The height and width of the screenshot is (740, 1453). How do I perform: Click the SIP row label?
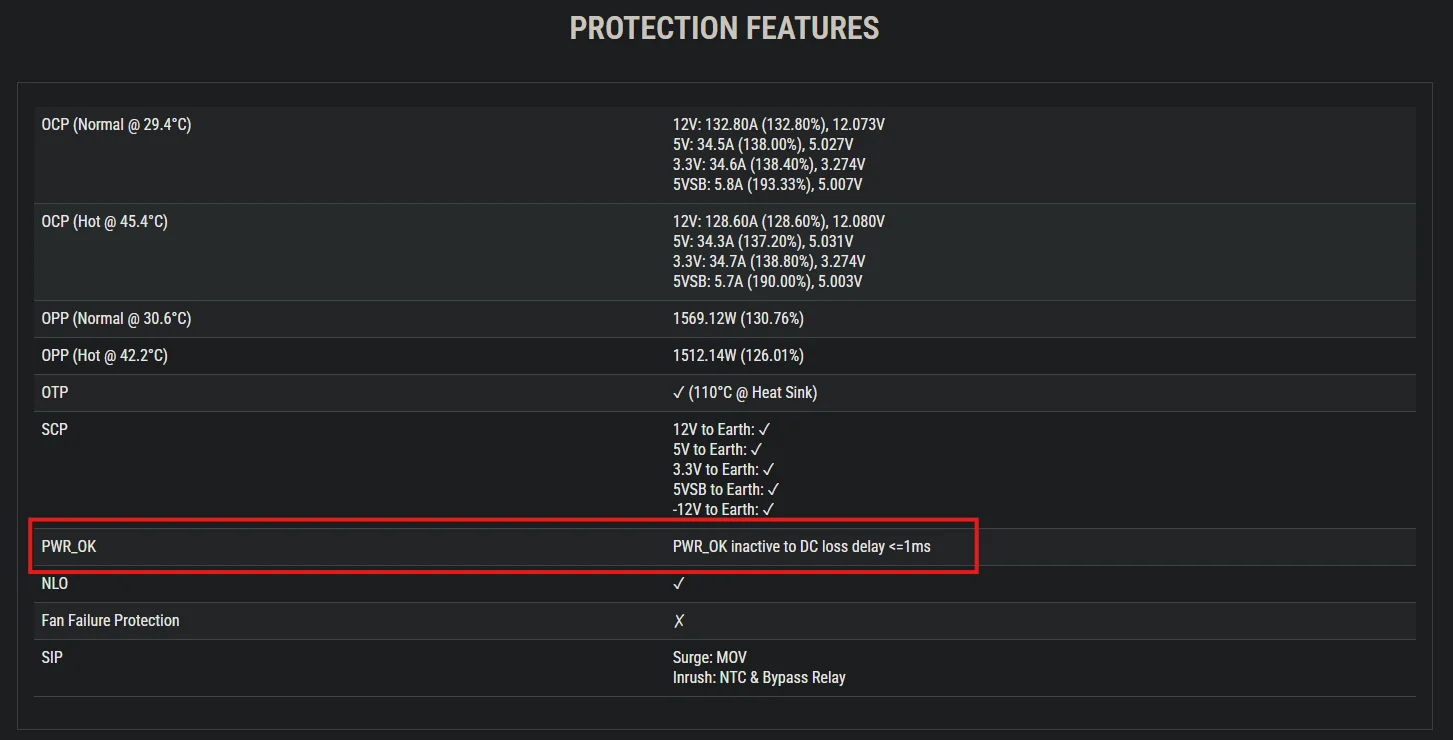[x=51, y=658]
